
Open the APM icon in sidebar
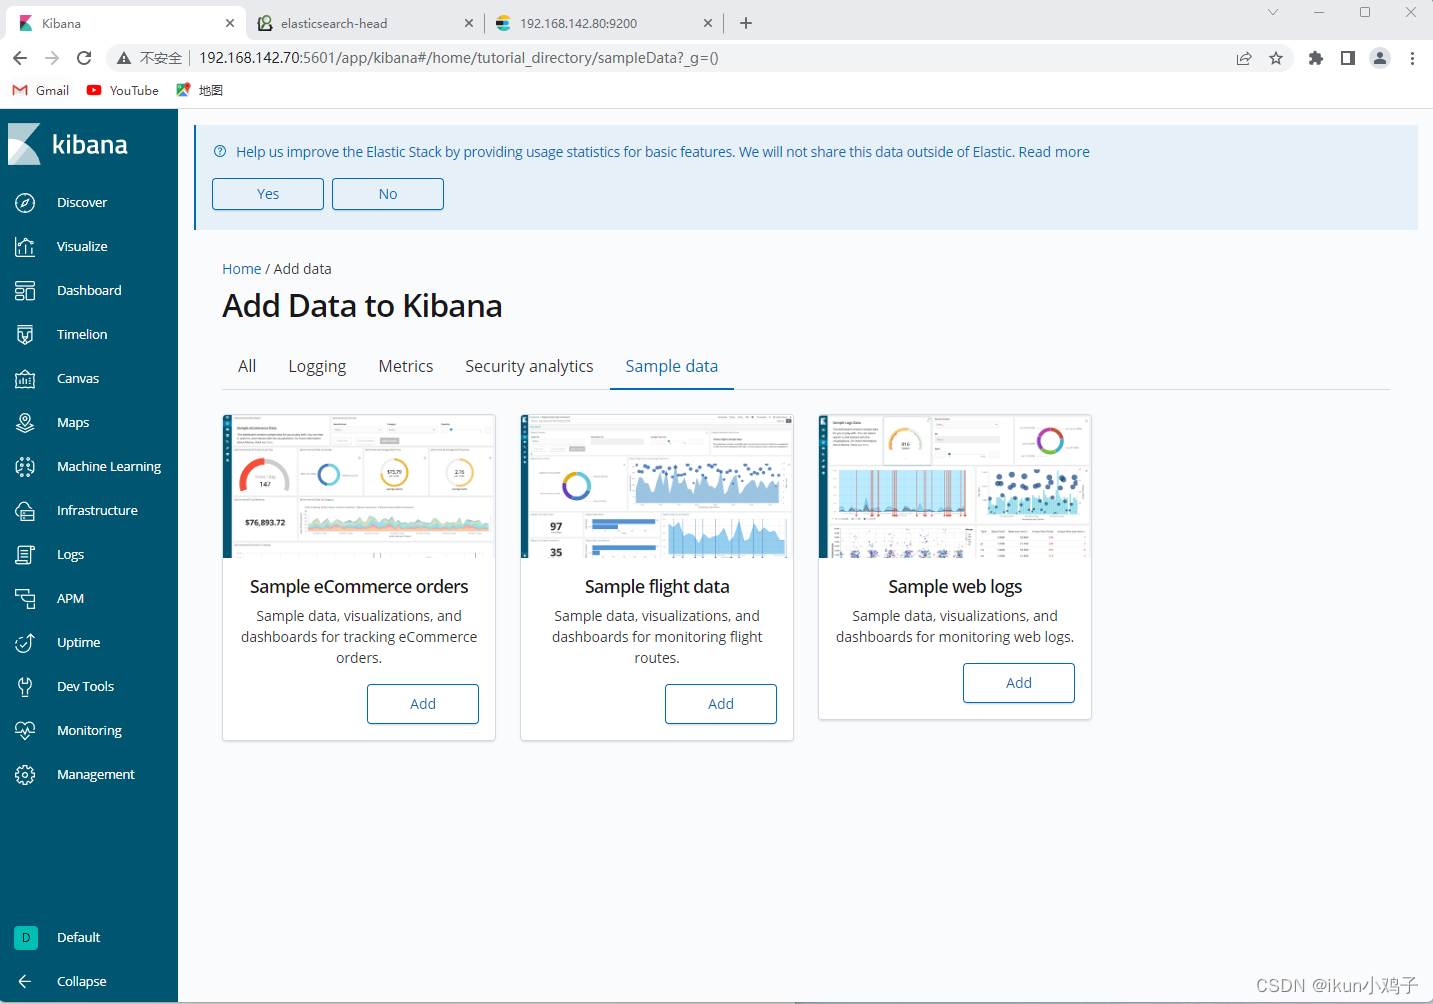[25, 599]
